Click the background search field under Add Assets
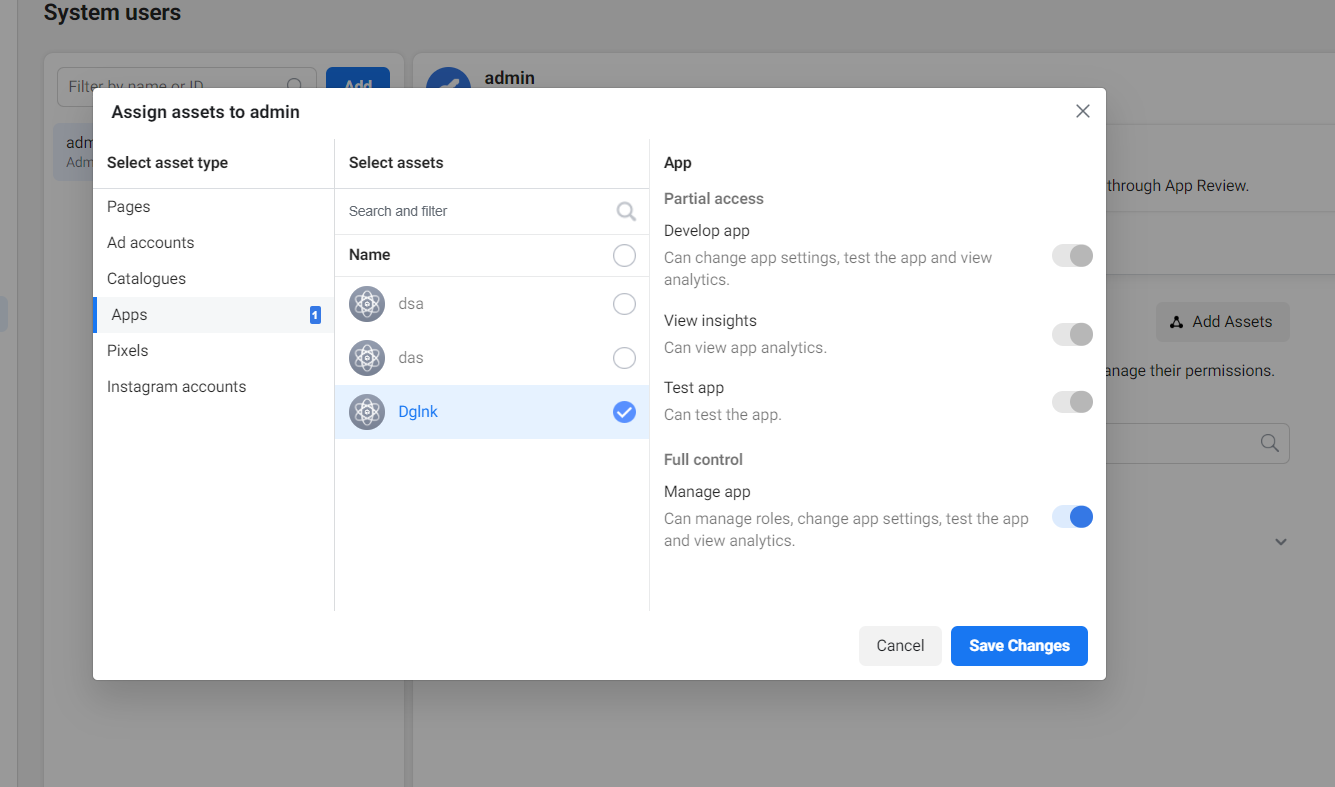Viewport: 1335px width, 787px height. point(1197,443)
